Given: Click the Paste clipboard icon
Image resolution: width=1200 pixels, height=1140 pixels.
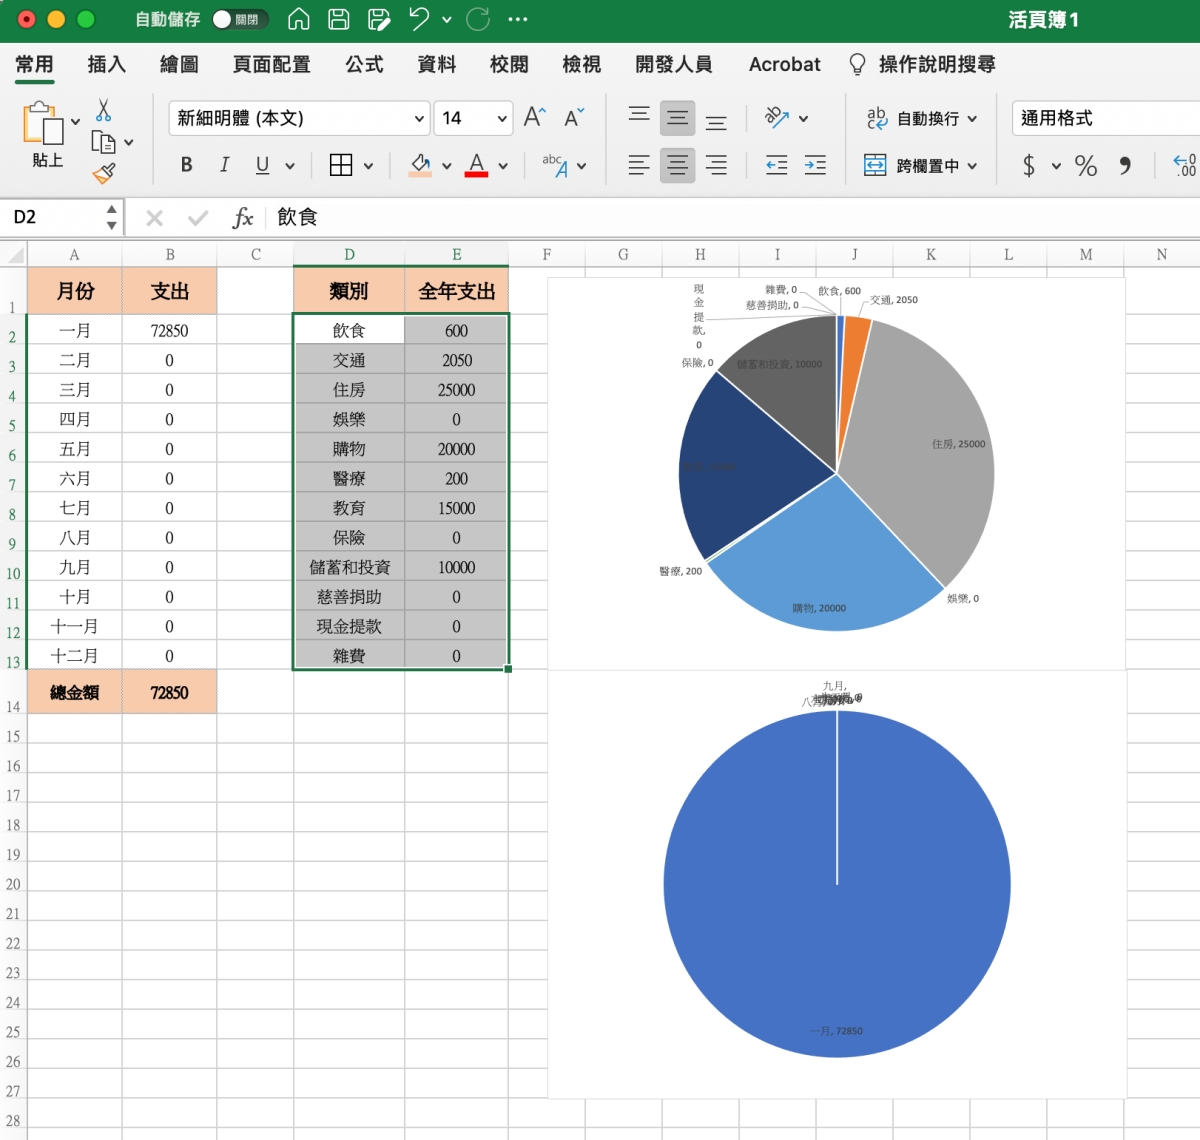Looking at the screenshot, I should tap(43, 123).
